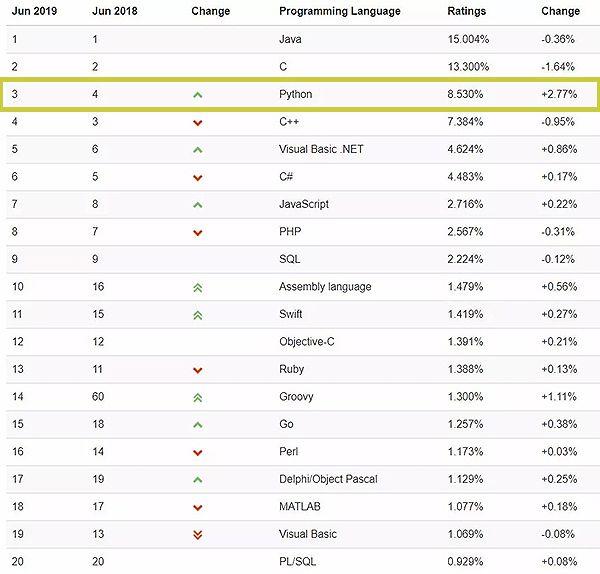The width and height of the screenshot is (600, 574).
Task: Click the red down arrow beside C++
Action: point(197,123)
